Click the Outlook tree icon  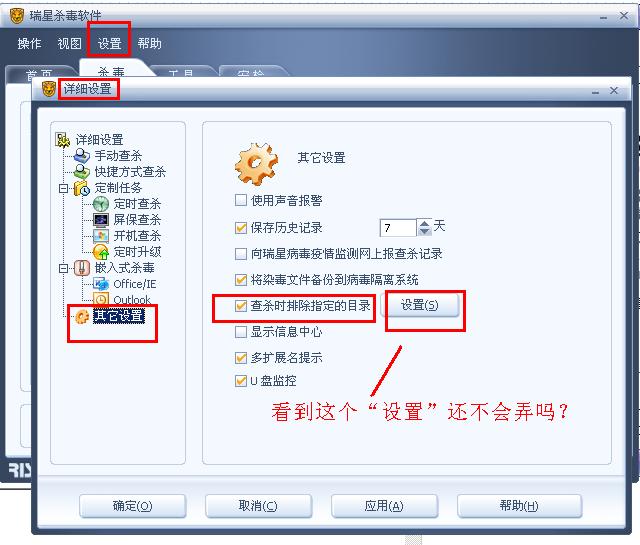coord(100,299)
